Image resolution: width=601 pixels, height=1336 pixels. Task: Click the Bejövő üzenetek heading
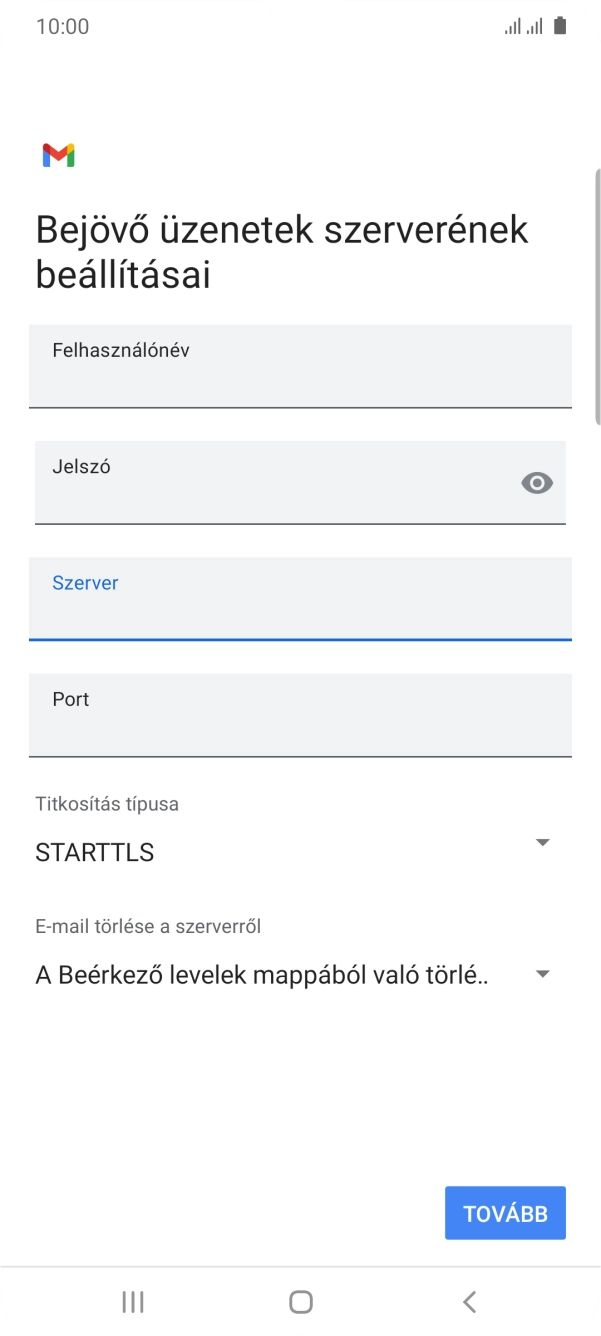coord(280,250)
